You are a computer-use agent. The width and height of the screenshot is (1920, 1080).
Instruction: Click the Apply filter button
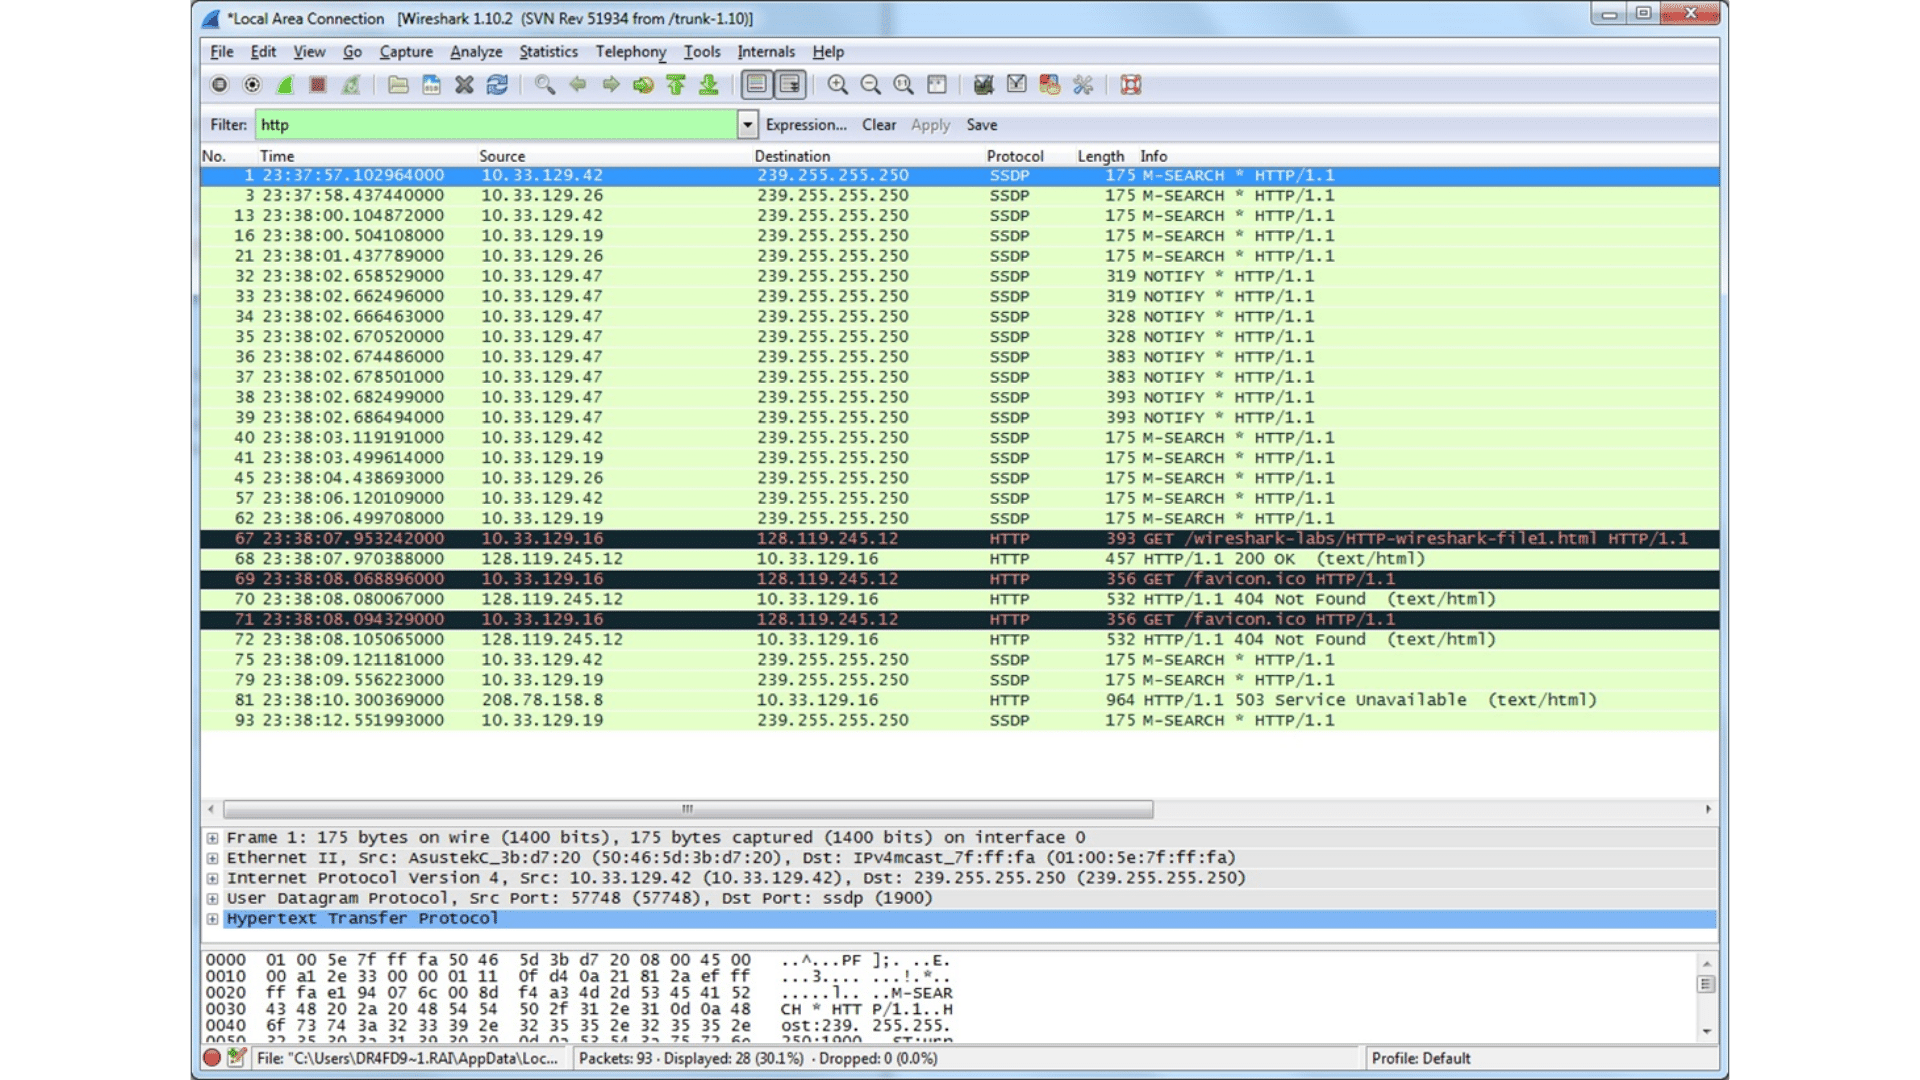(930, 125)
